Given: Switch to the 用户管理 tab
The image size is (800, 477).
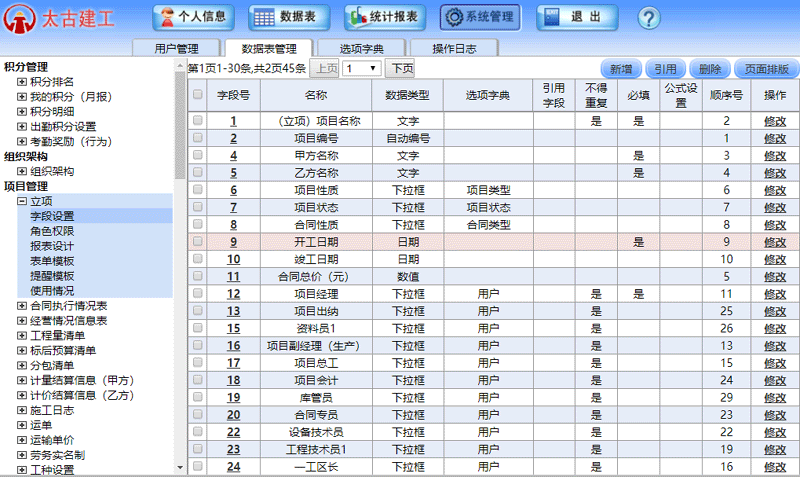Looking at the screenshot, I should pyautogui.click(x=176, y=48).
